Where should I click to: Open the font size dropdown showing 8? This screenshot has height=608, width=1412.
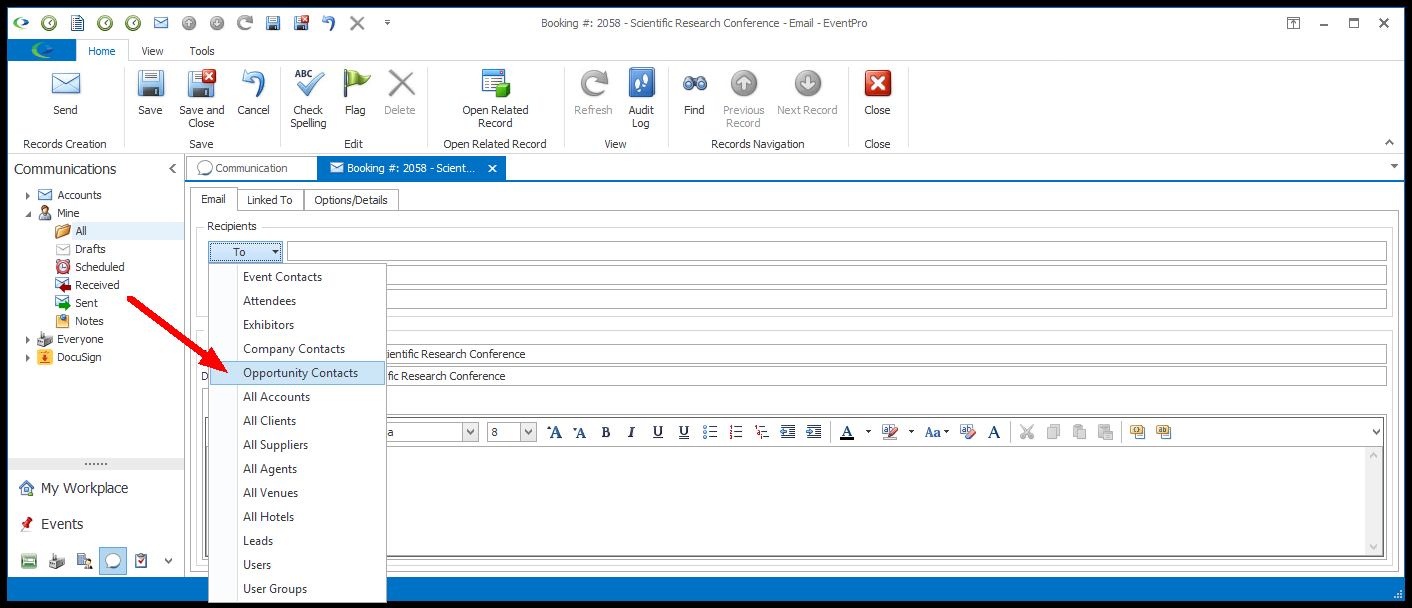(529, 432)
